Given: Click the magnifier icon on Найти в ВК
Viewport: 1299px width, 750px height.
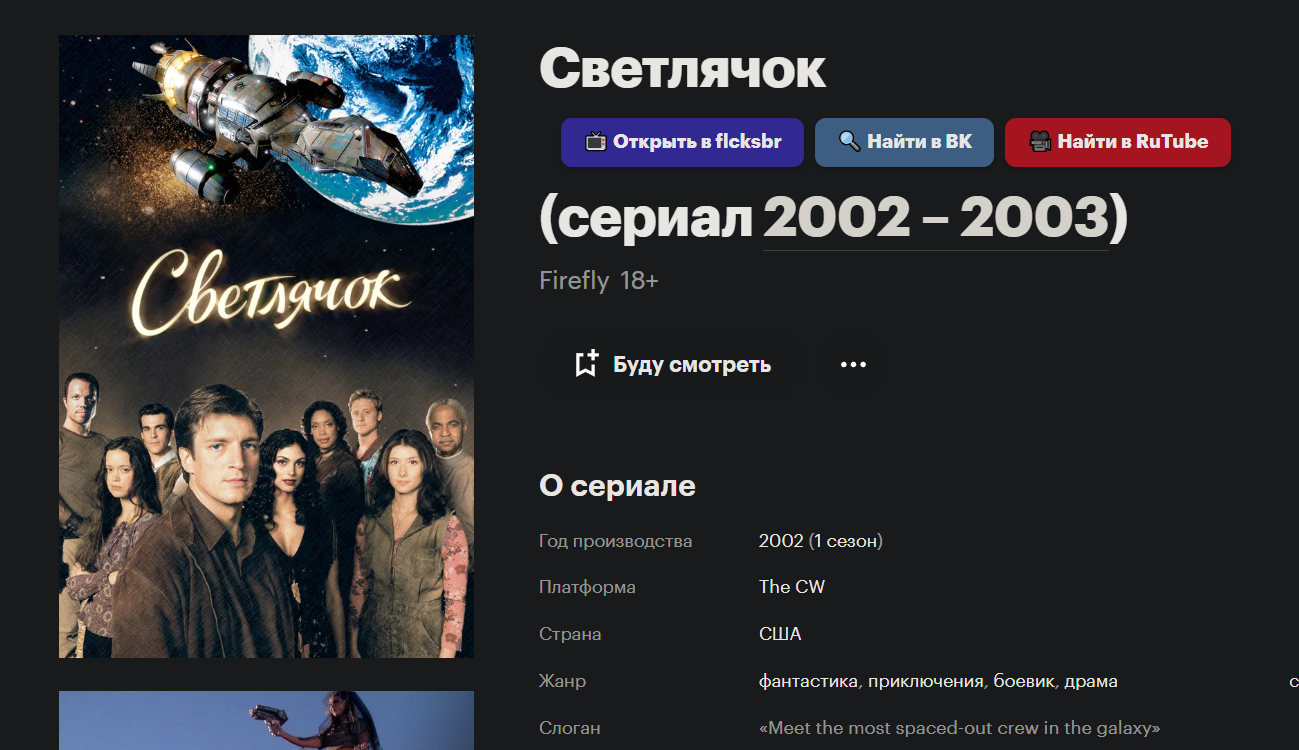Looking at the screenshot, I should (x=850, y=142).
